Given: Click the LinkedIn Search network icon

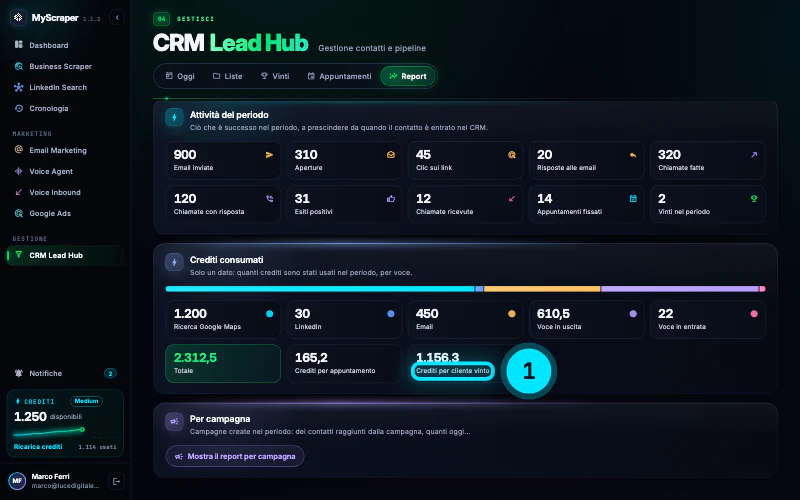Looking at the screenshot, I should 19,87.
